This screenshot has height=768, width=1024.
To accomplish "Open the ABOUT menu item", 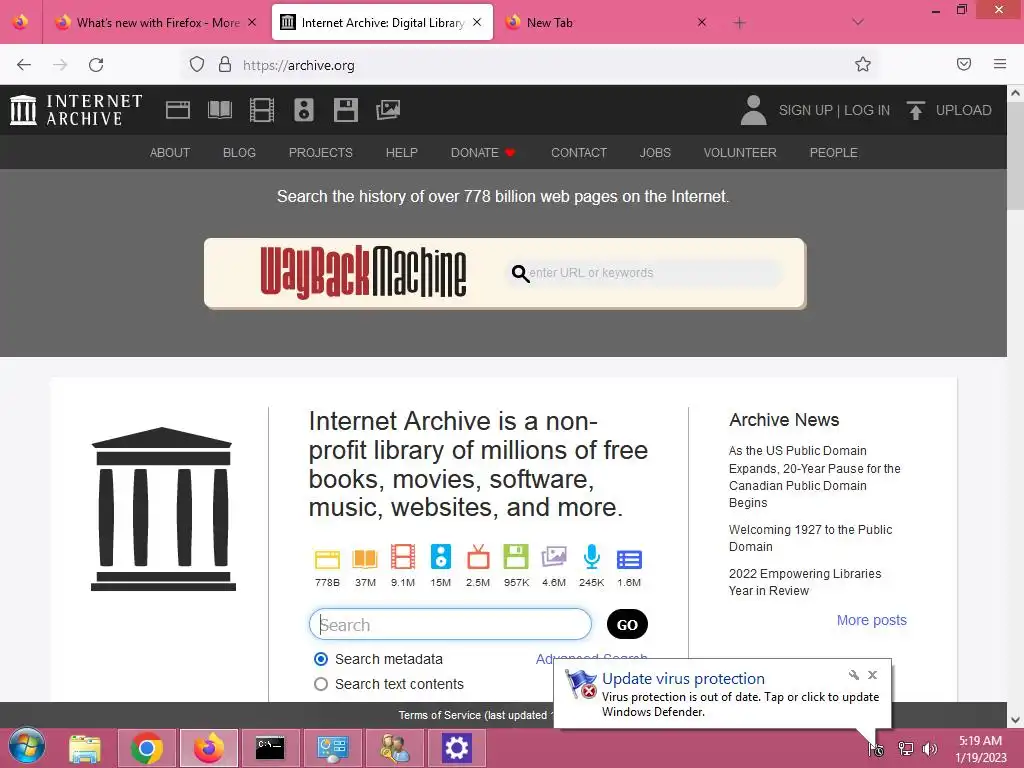I will [170, 152].
